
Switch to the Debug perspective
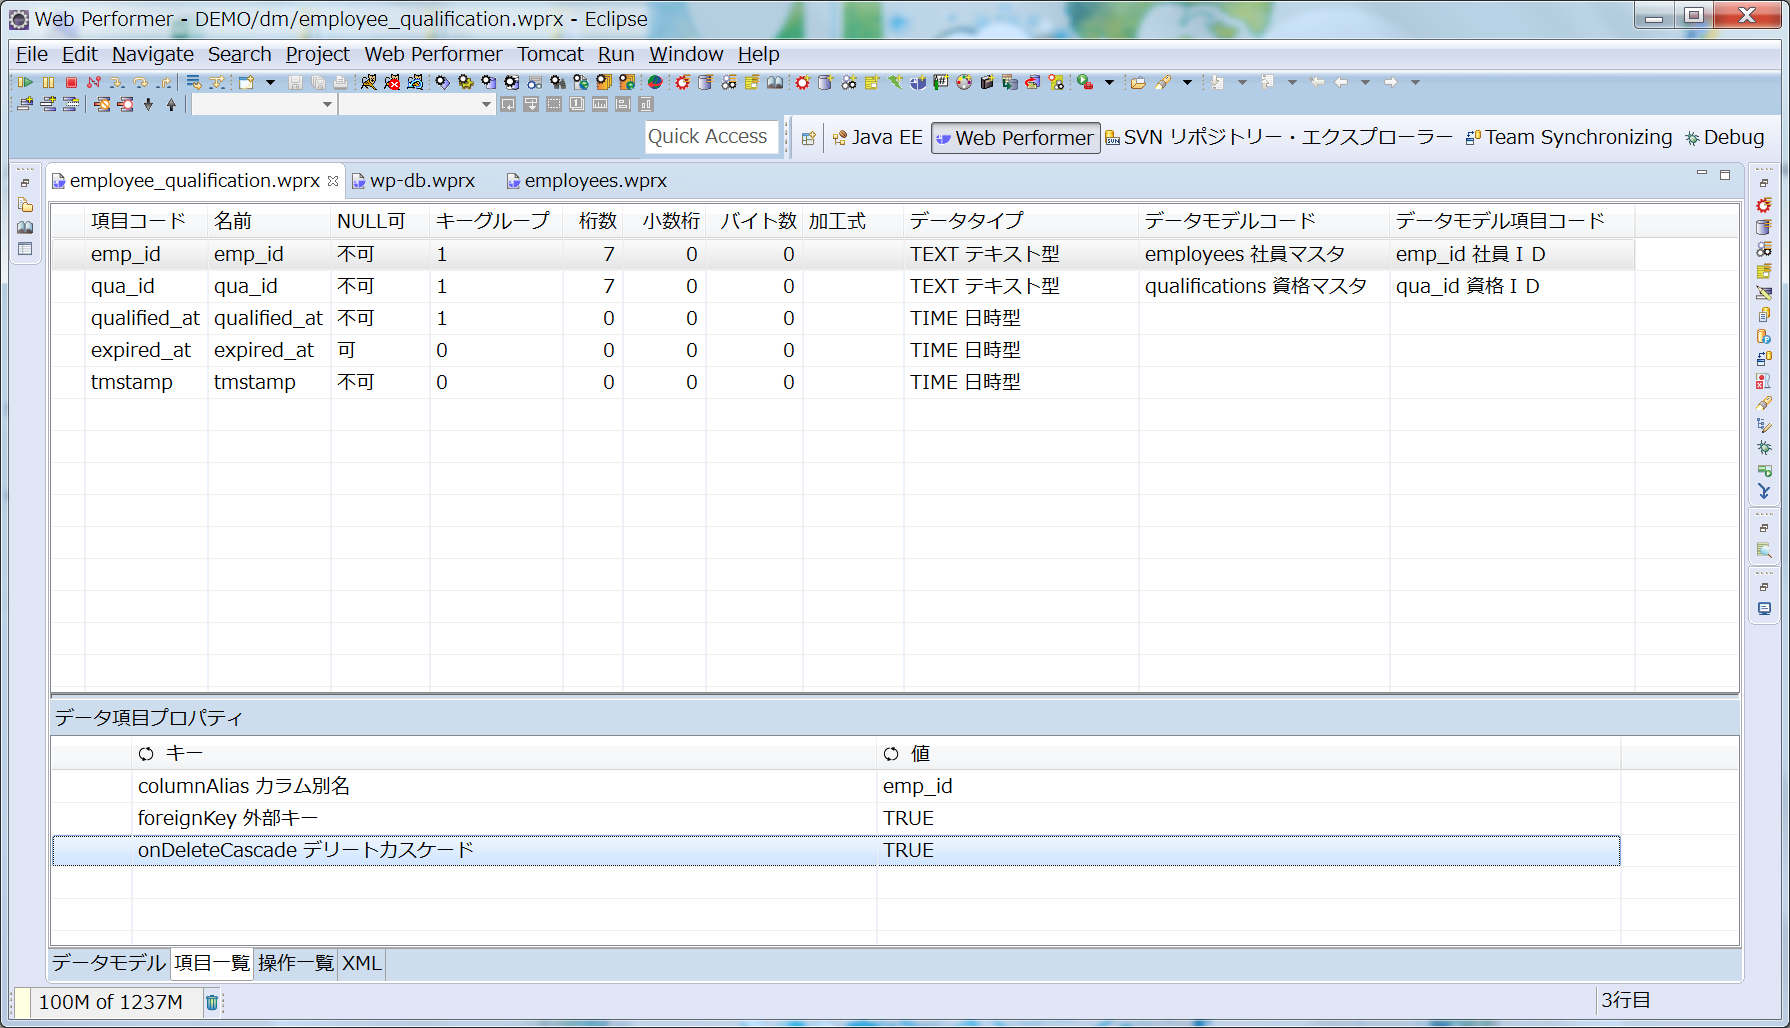[1725, 138]
